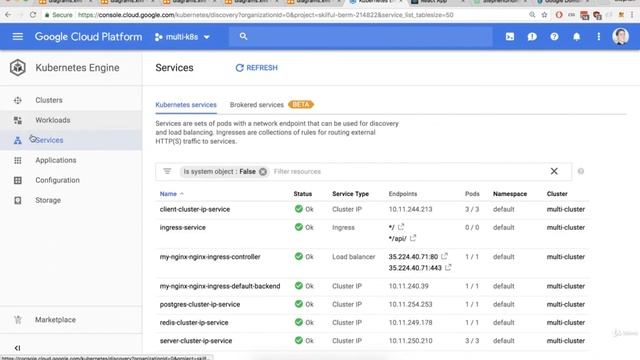Viewport: 640px width, 360px height.
Task: Open redis-cluster-ip-service details
Action: [x=194, y=322]
